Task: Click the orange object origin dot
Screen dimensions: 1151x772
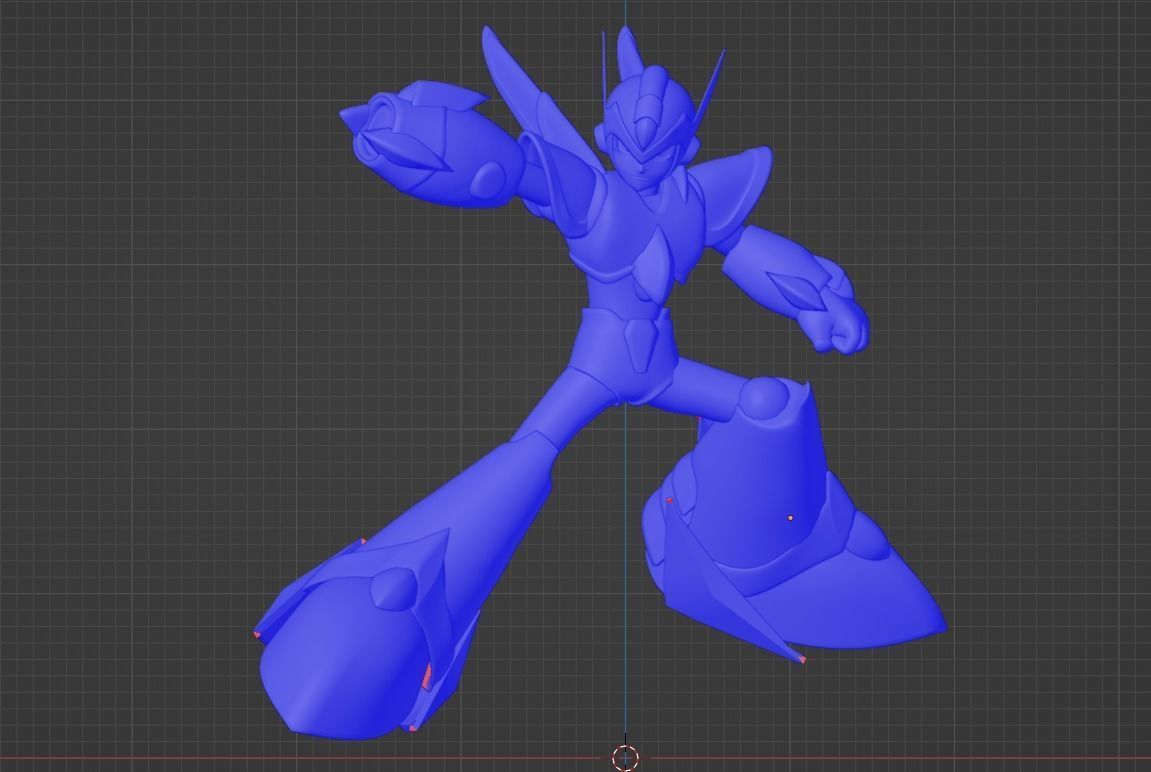Action: 791,518
